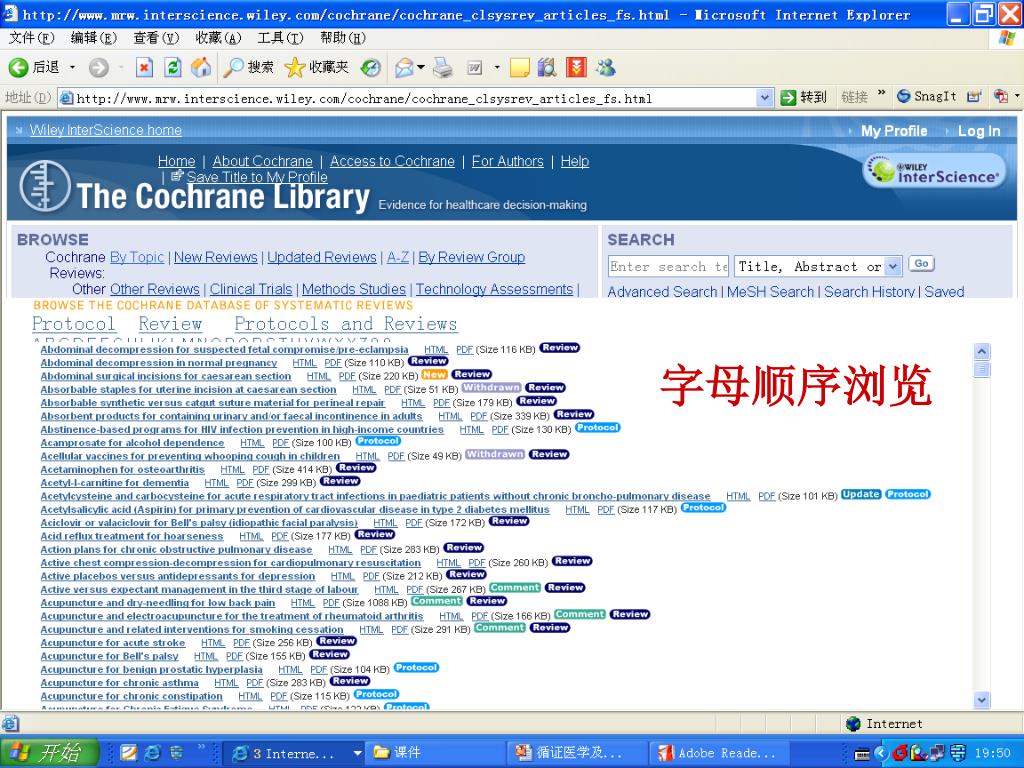Screen dimensions: 1024x768
Task: Click the notepad Quick Launch icon
Action: coord(129,753)
